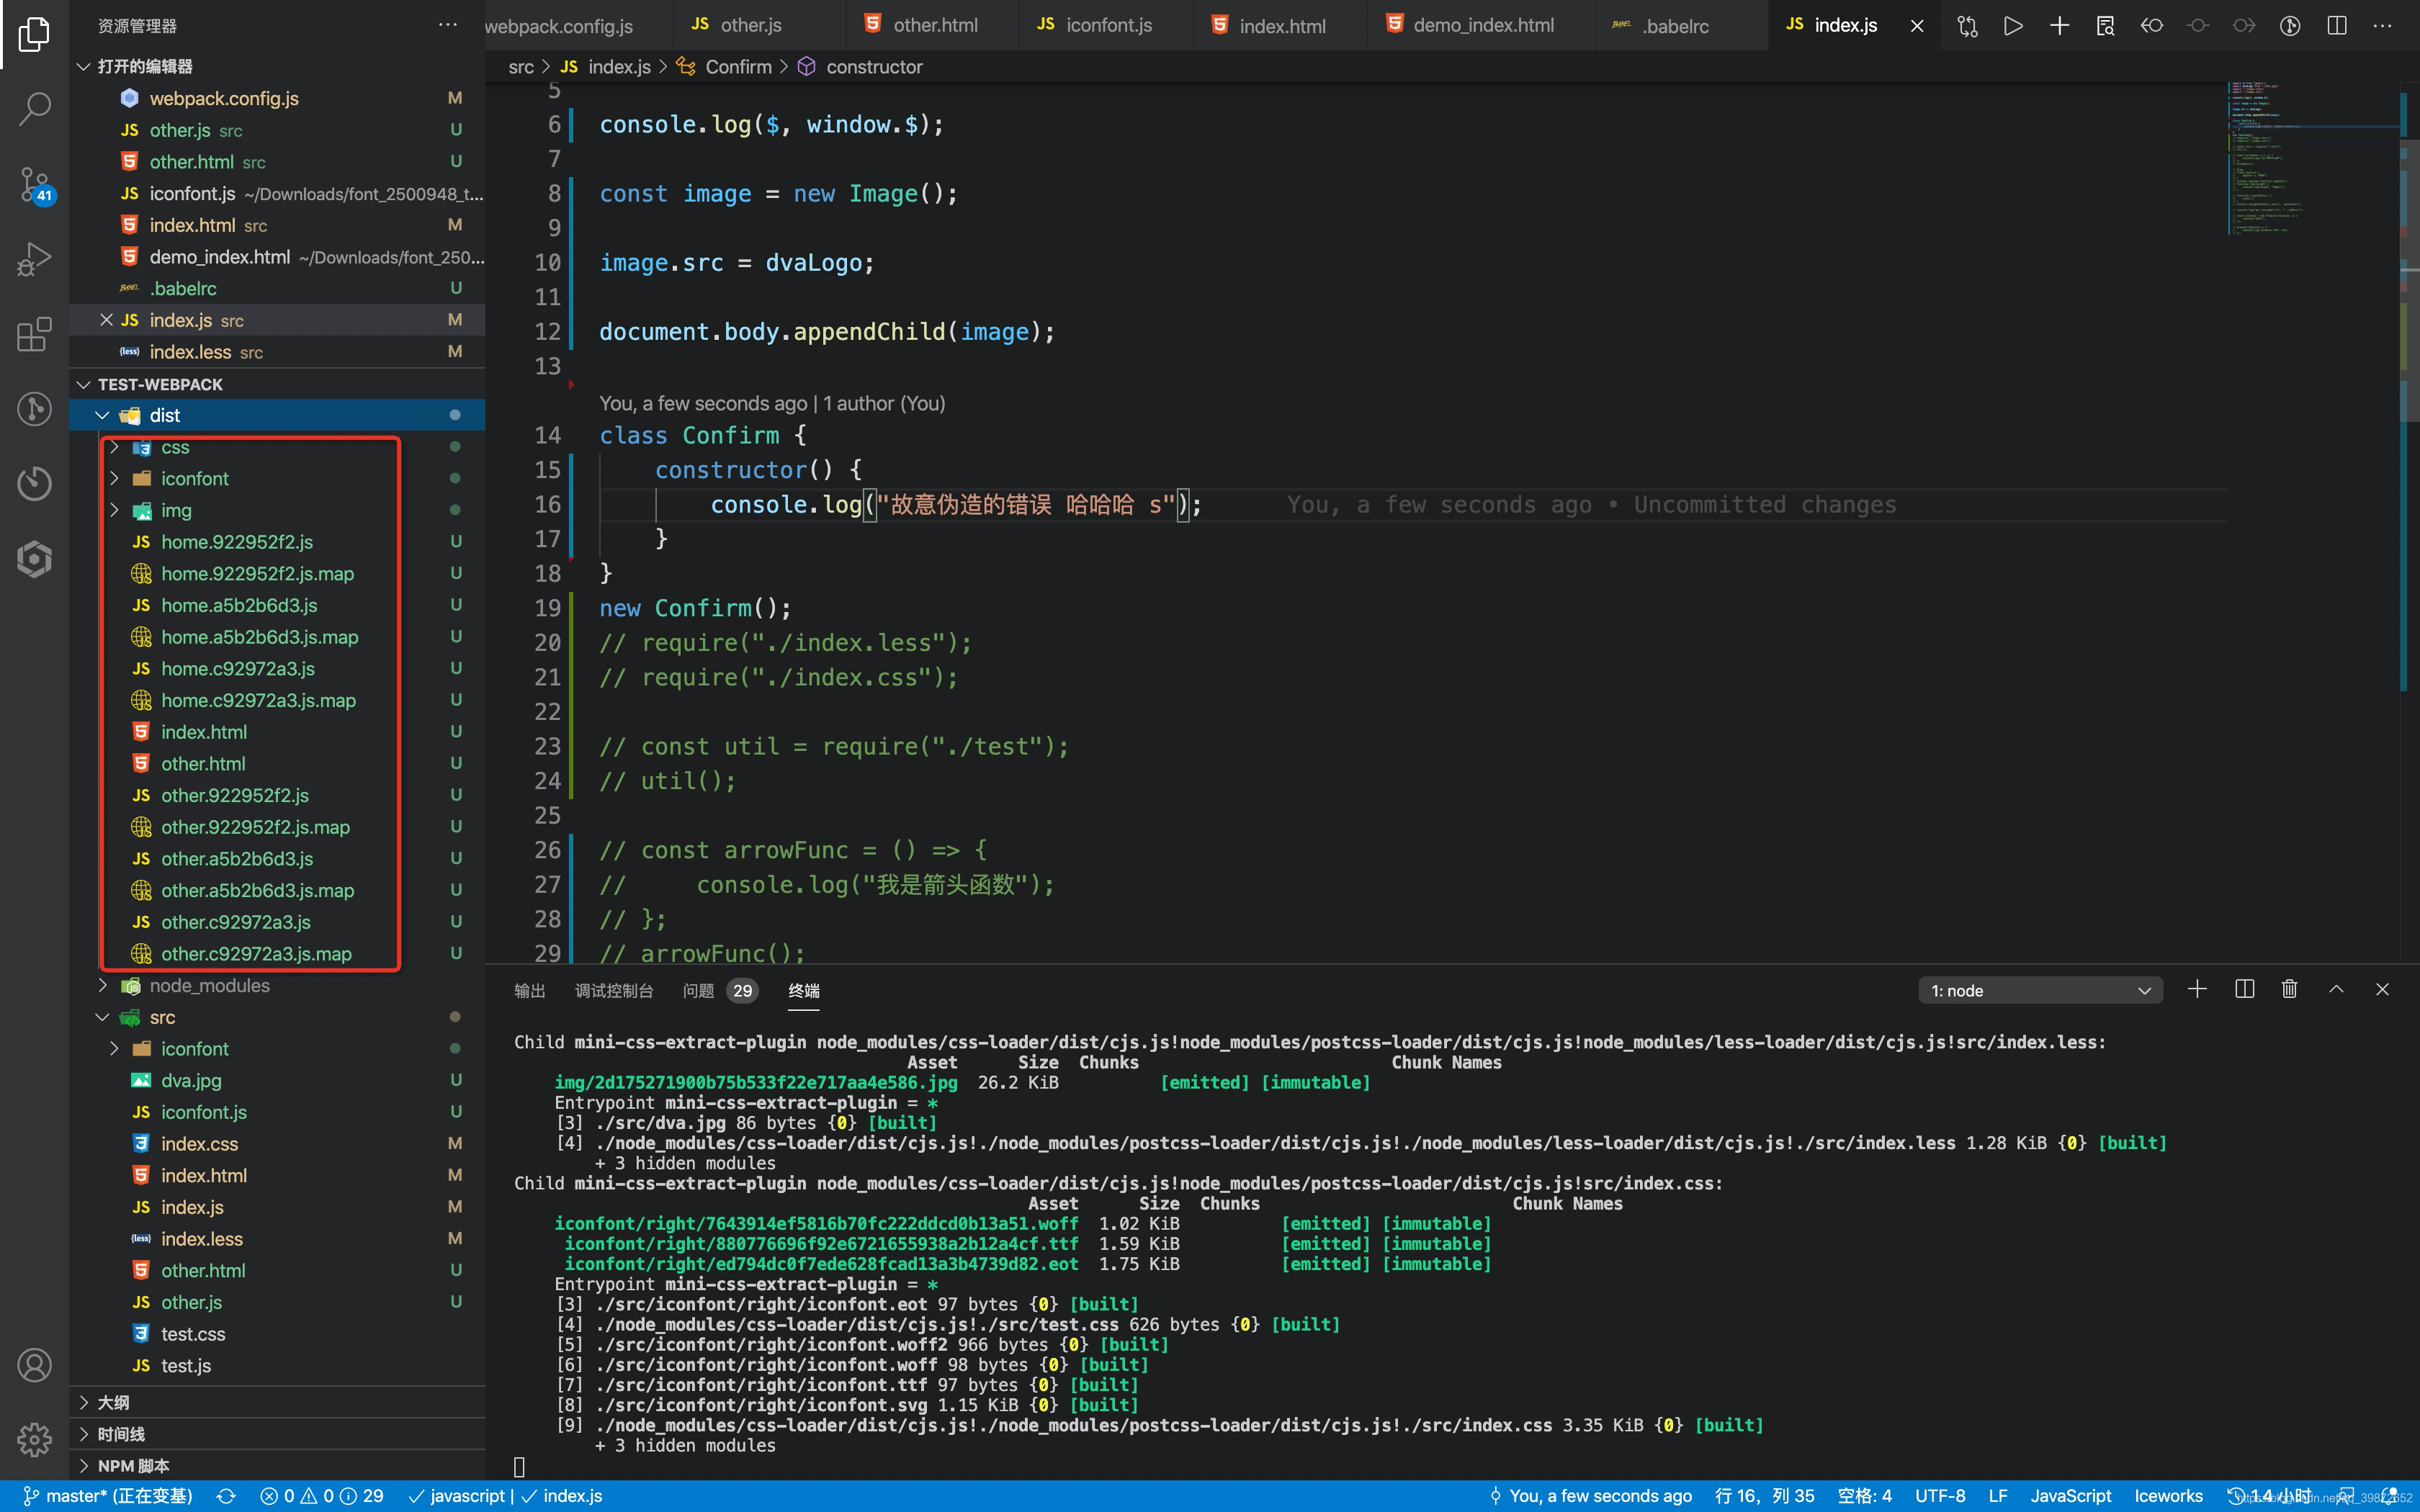
Task: Click the Iceworks status bar item
Action: 2168,1496
